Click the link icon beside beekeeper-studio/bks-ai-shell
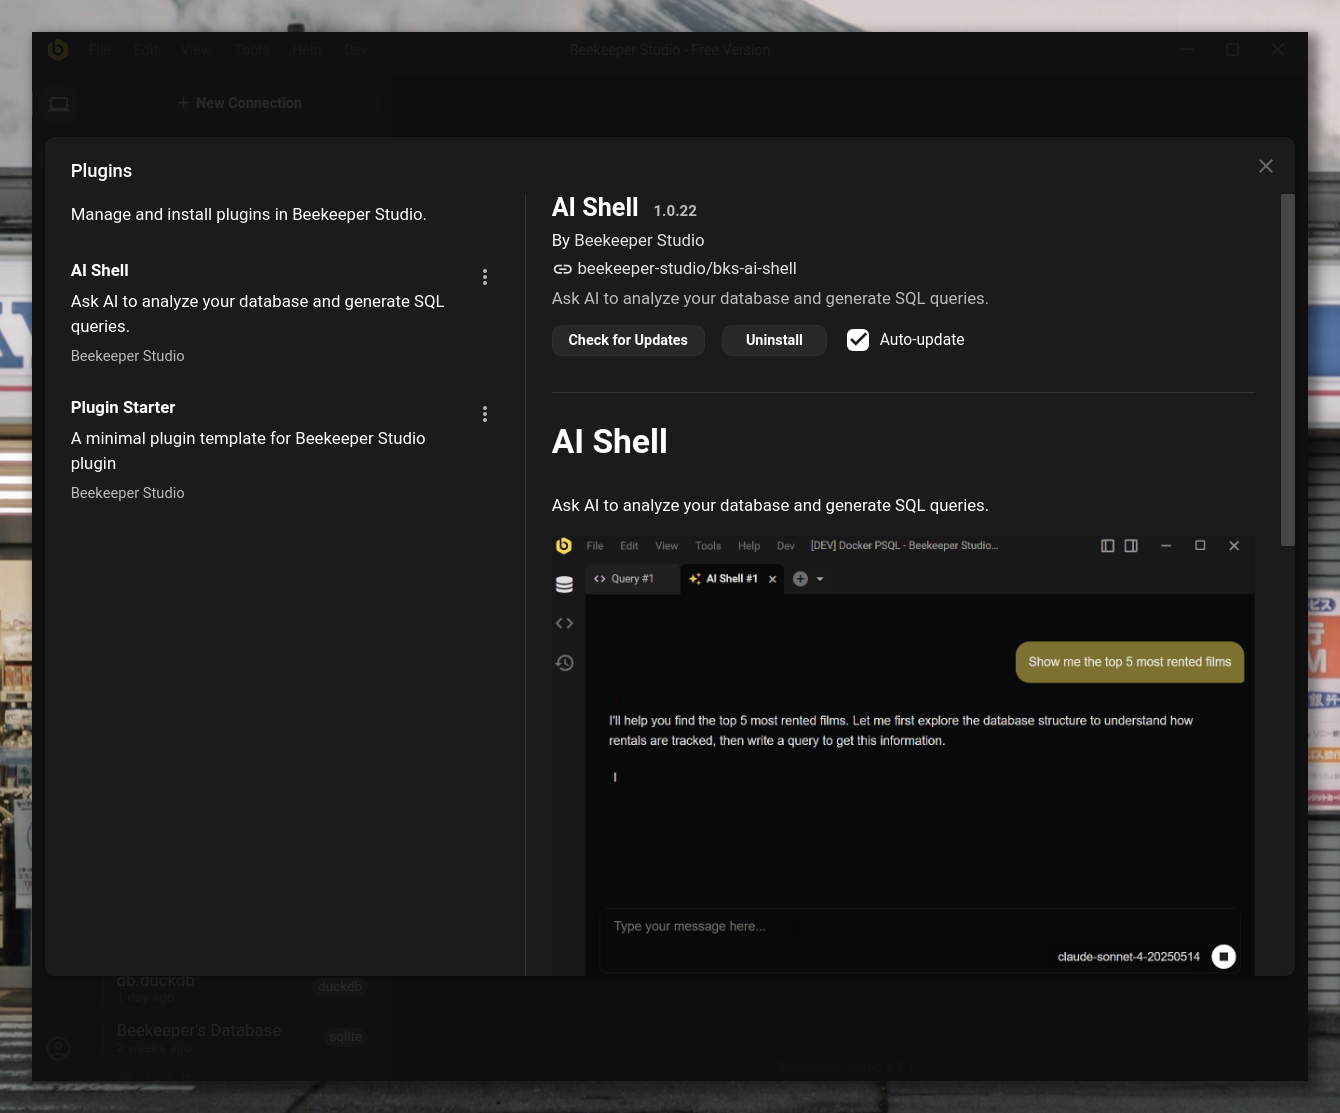Viewport: 1340px width, 1113px height. pos(562,269)
